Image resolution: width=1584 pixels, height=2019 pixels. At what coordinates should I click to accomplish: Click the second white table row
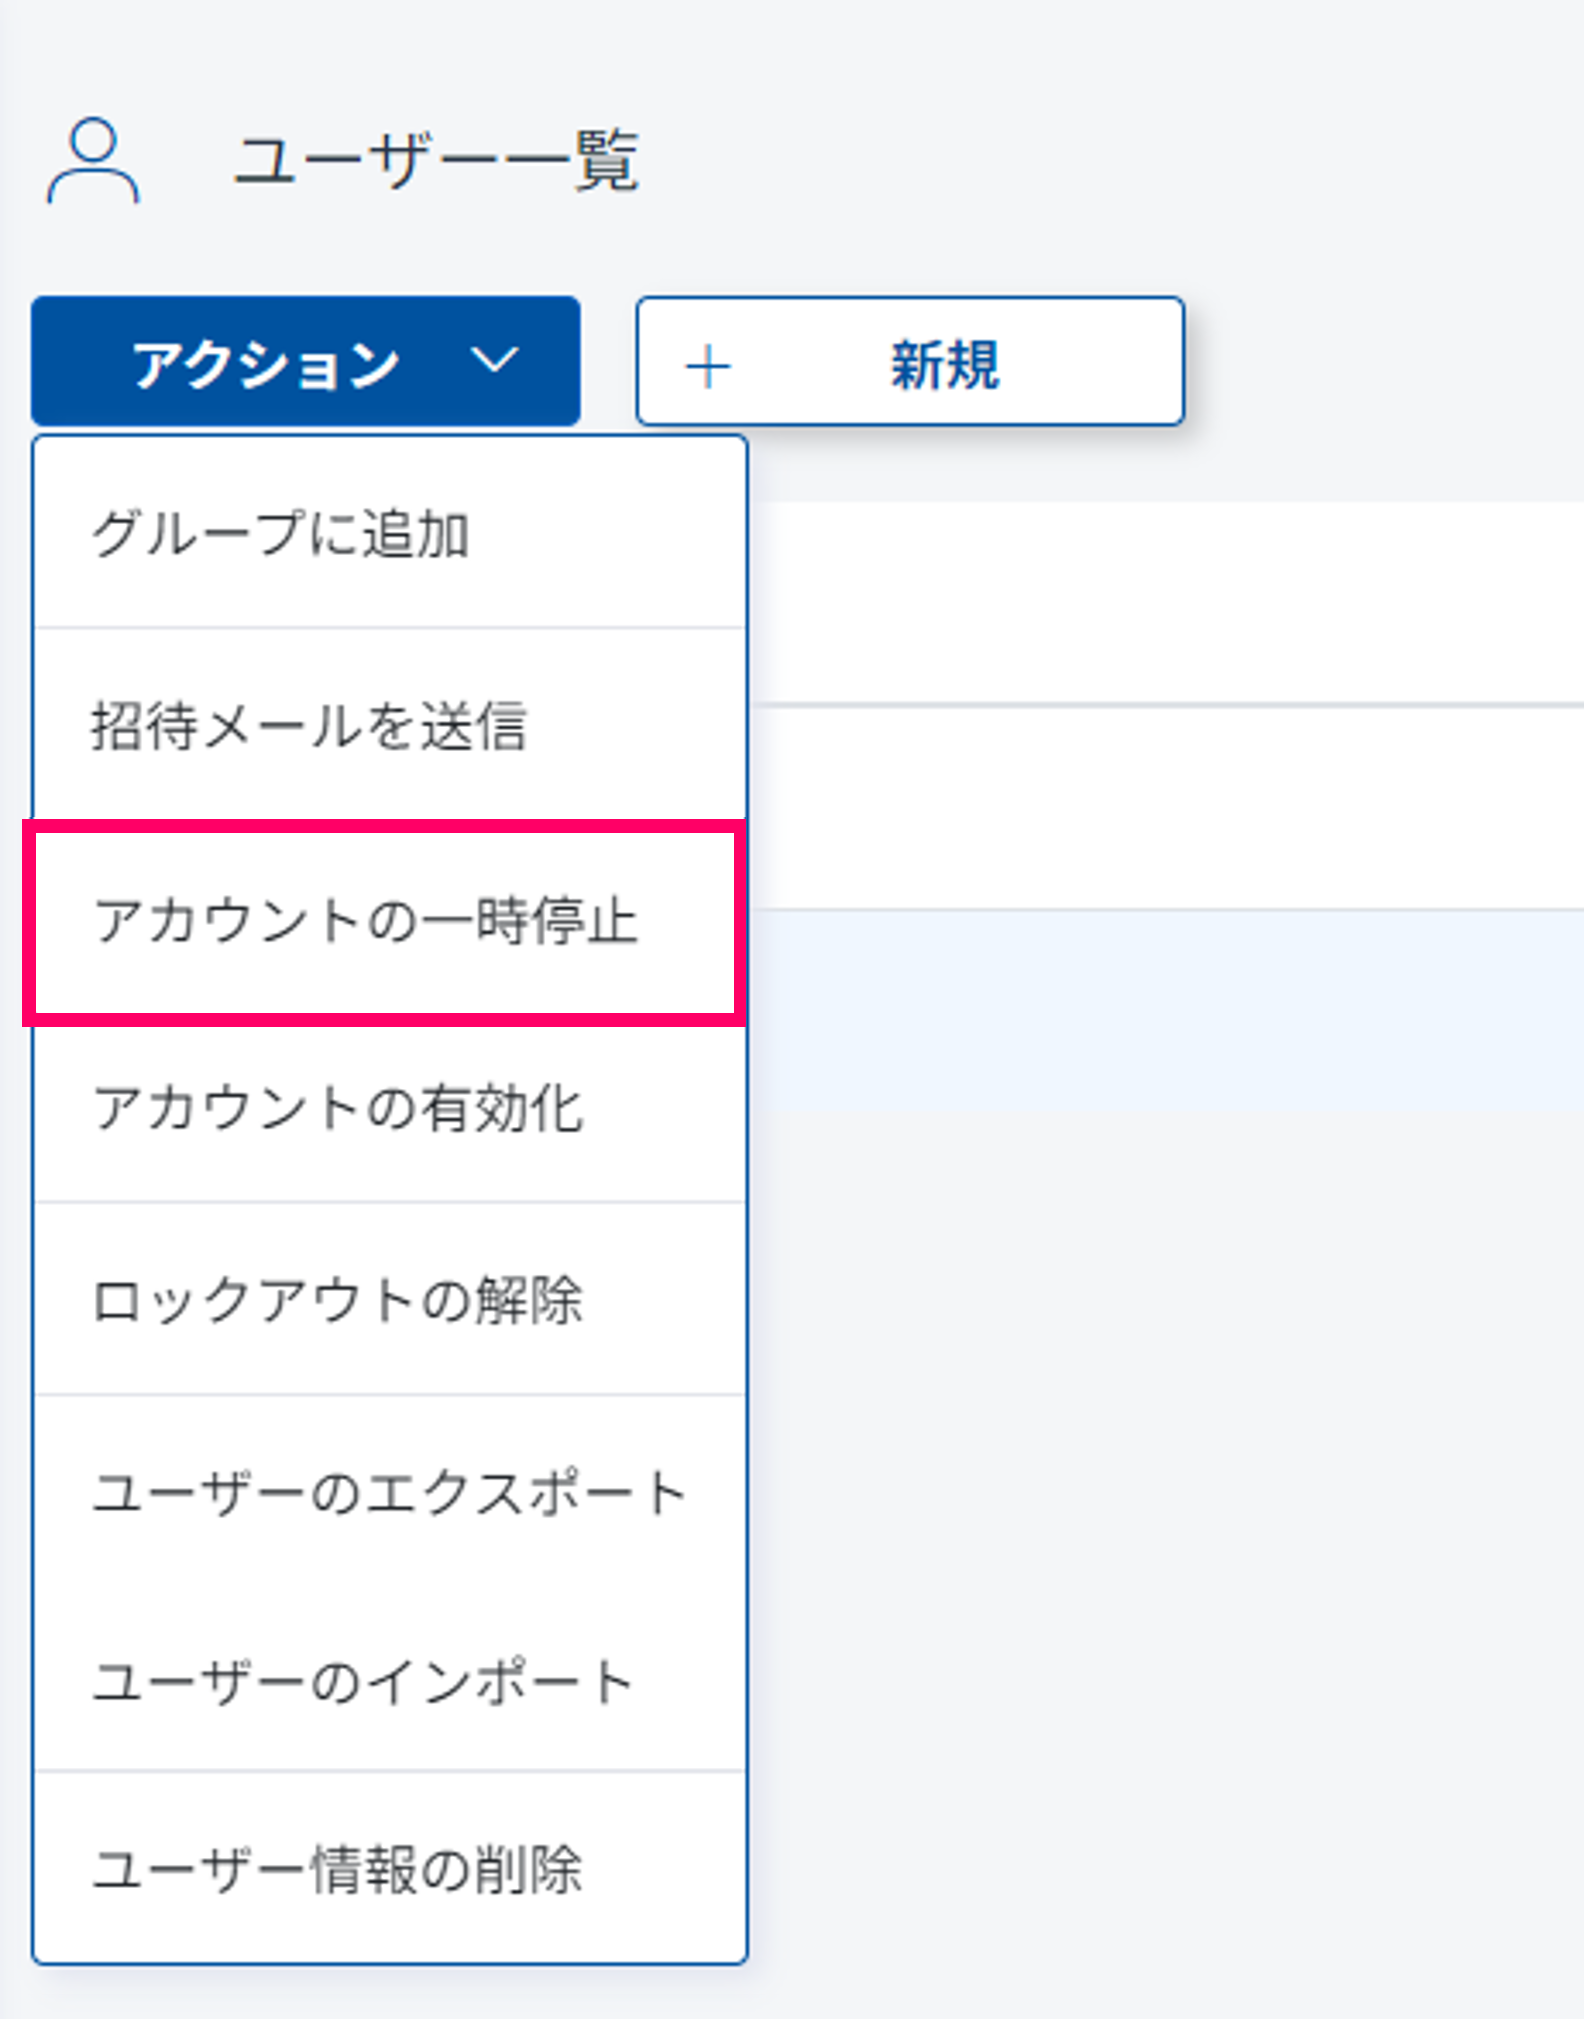point(1165,808)
